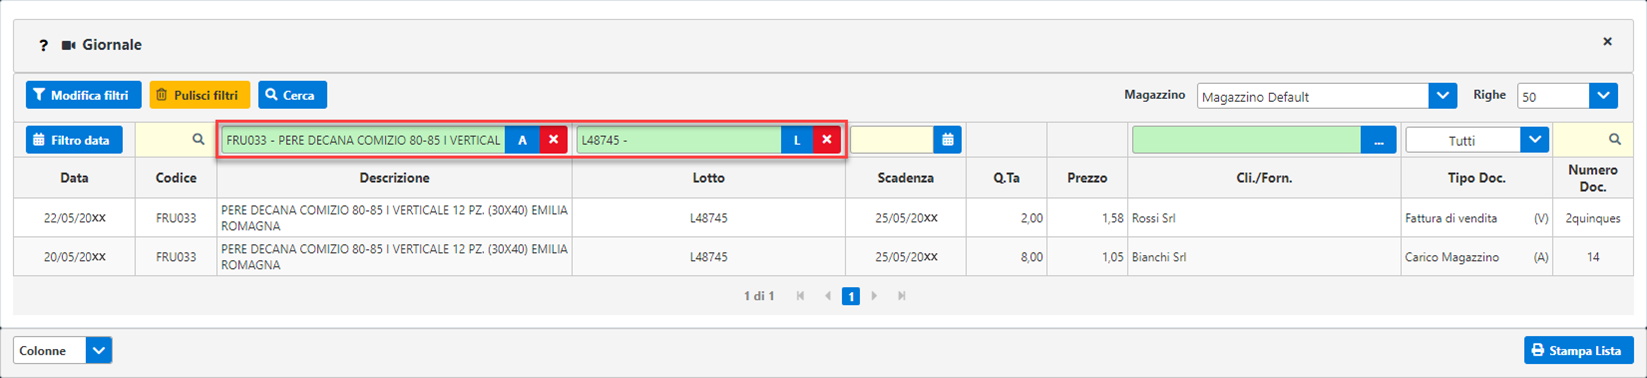
Task: Click the blue L lot lookup button
Action: pyautogui.click(x=797, y=140)
